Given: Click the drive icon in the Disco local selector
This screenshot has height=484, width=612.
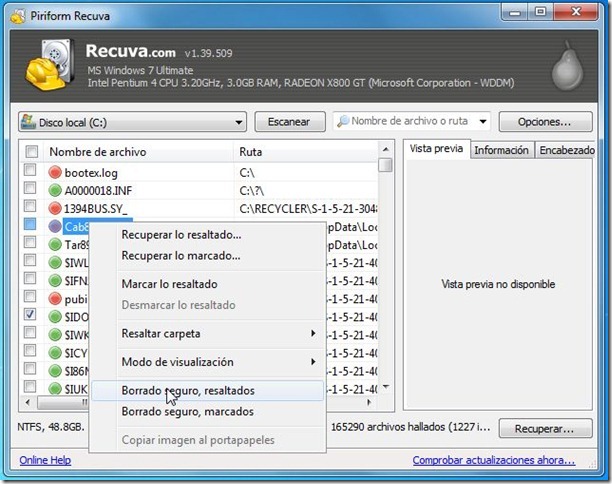Looking at the screenshot, I should coord(28,122).
